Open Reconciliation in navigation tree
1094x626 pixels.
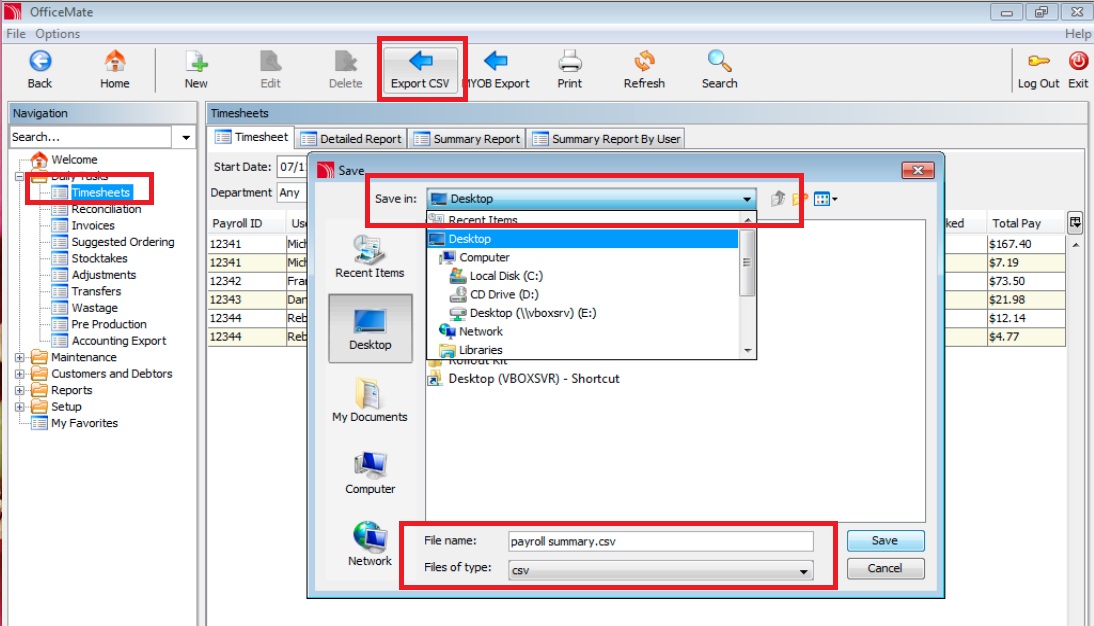click(x=106, y=209)
